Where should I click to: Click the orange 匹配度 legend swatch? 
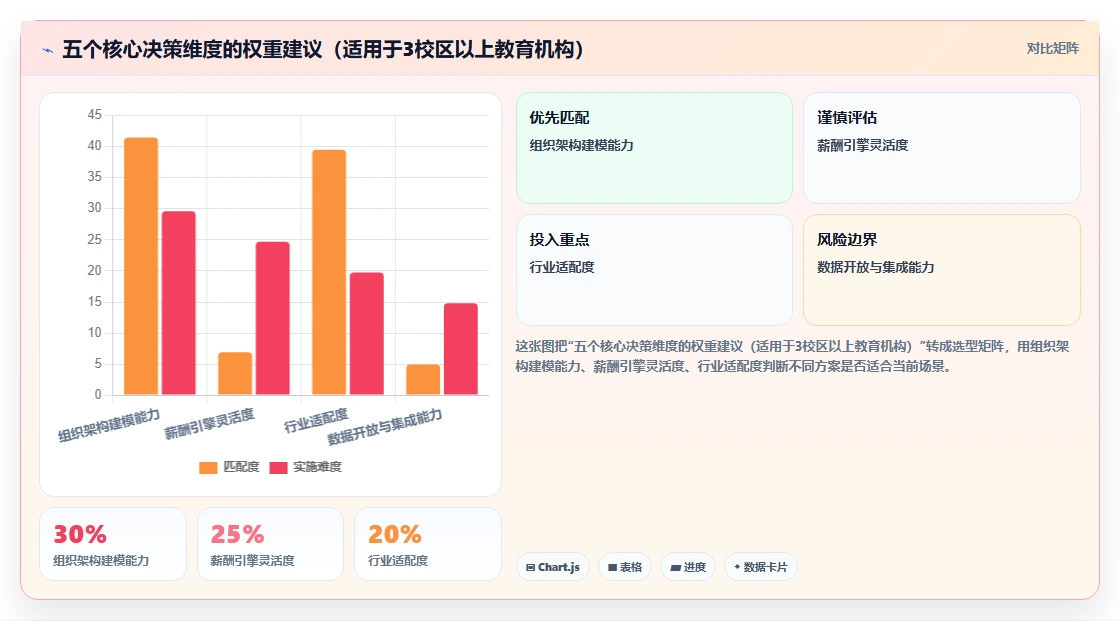coord(208,467)
